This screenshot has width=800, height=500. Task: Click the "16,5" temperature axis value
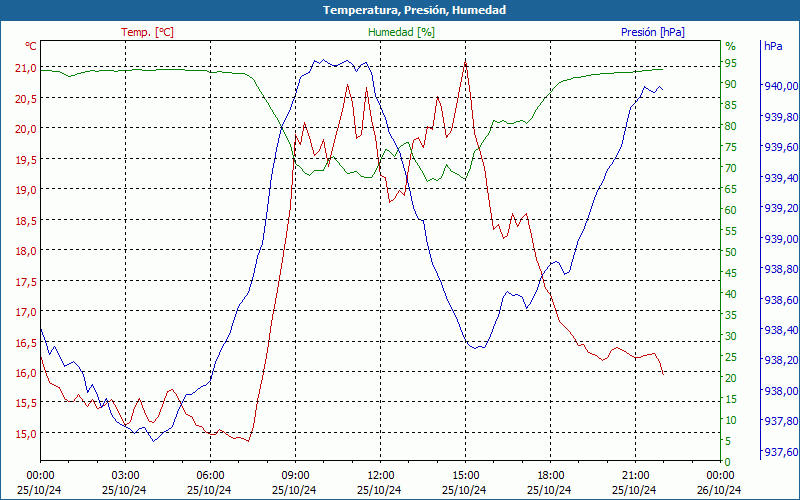tap(25, 342)
